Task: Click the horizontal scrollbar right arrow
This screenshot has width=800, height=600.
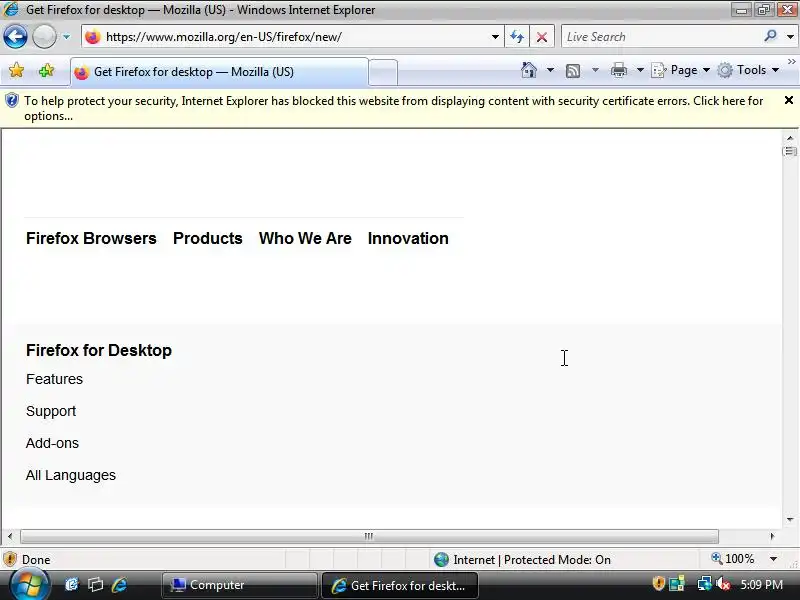Action: [772, 536]
